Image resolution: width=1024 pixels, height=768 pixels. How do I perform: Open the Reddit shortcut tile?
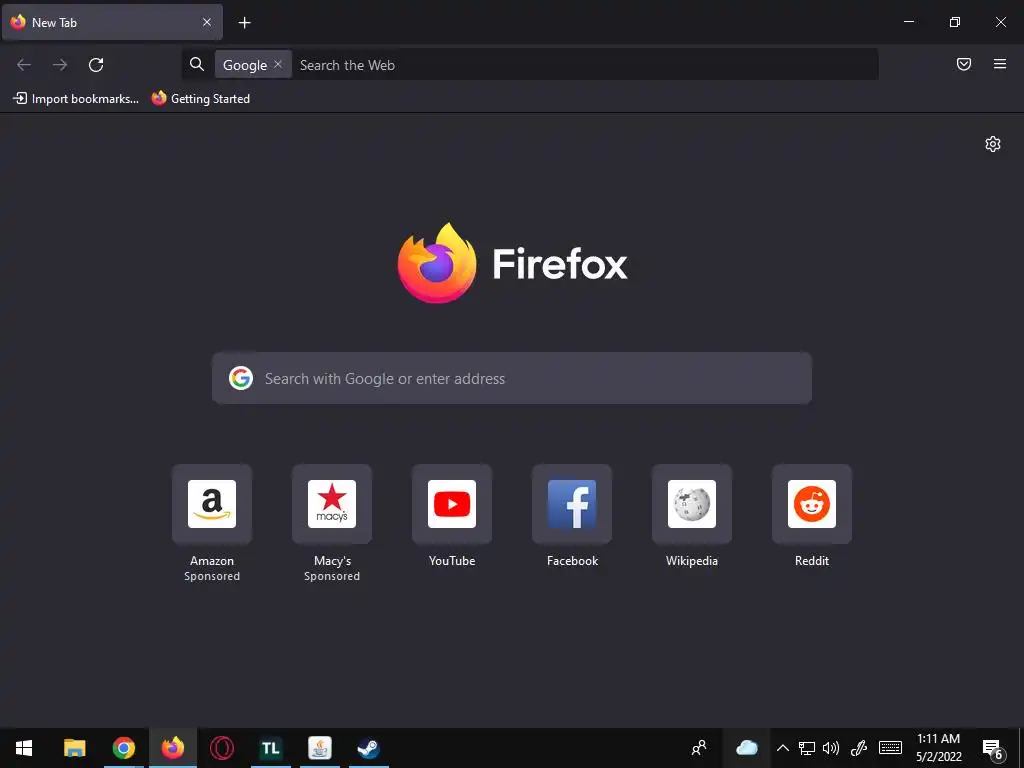tap(812, 504)
